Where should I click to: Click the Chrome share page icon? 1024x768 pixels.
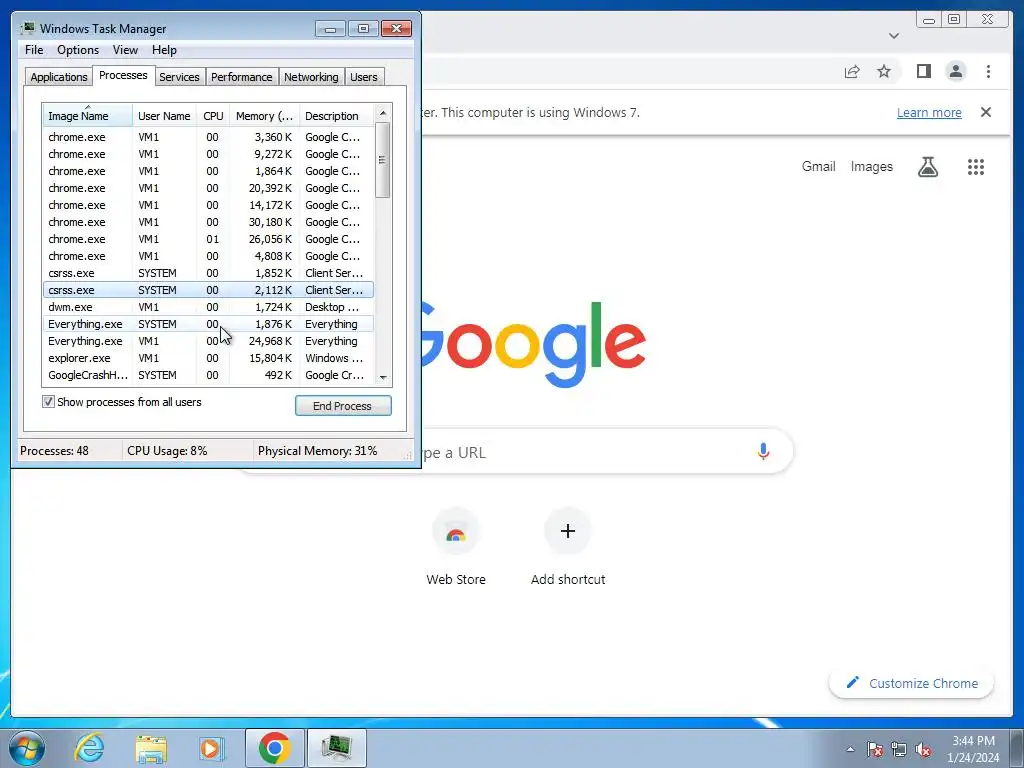click(x=852, y=71)
